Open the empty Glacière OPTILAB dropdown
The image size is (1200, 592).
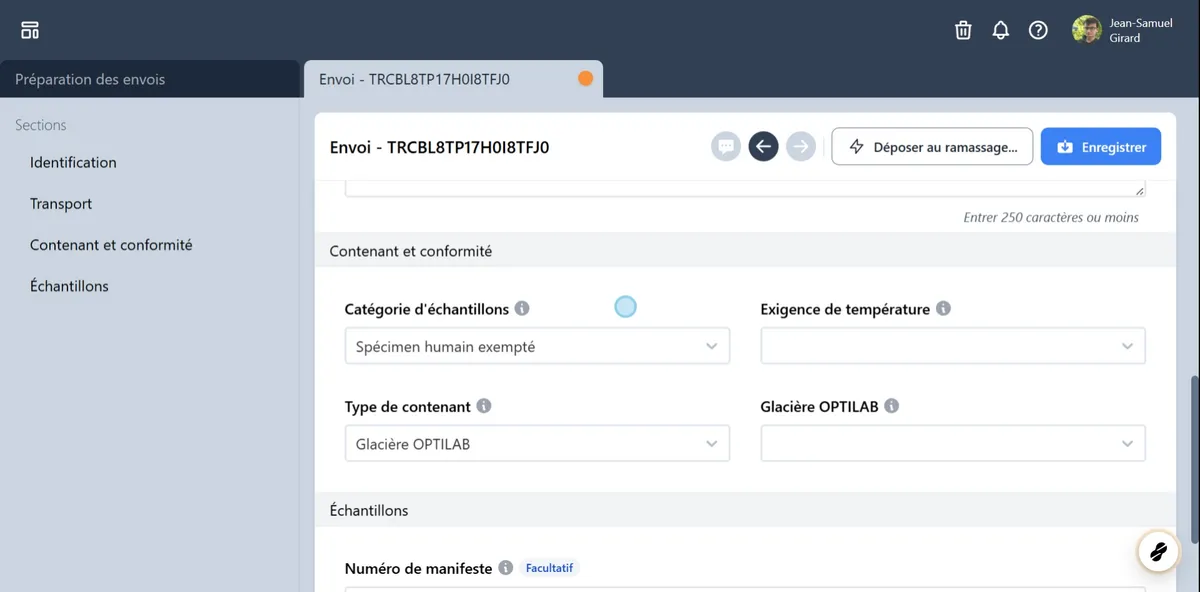coord(952,444)
